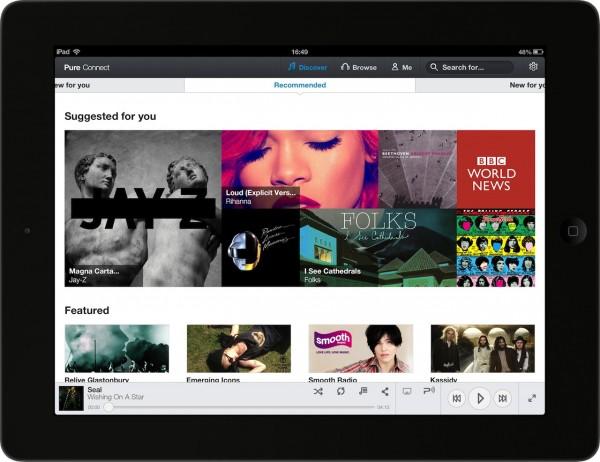600x462 pixels.
Task: Toggle shuffle playback icon
Action: point(318,391)
